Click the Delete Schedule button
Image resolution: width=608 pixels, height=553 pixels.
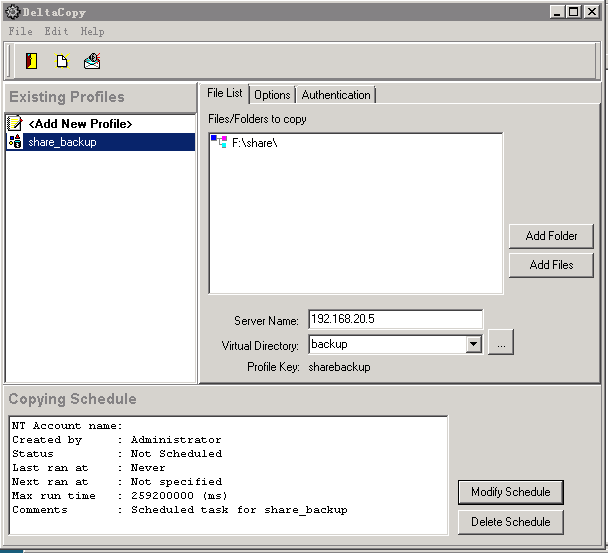510,521
